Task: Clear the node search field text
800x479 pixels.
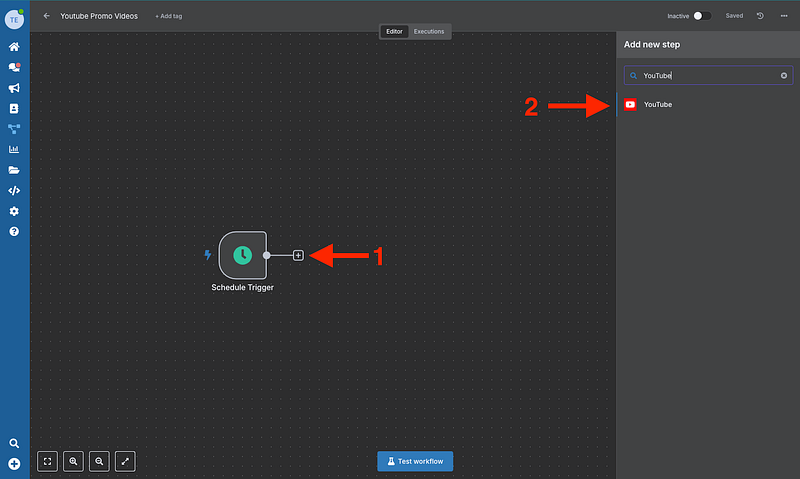Action: tap(784, 75)
